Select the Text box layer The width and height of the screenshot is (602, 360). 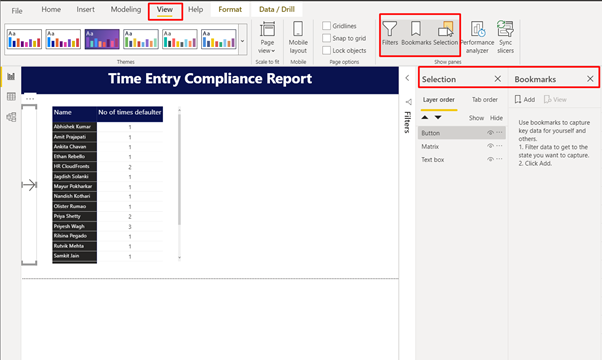461,159
